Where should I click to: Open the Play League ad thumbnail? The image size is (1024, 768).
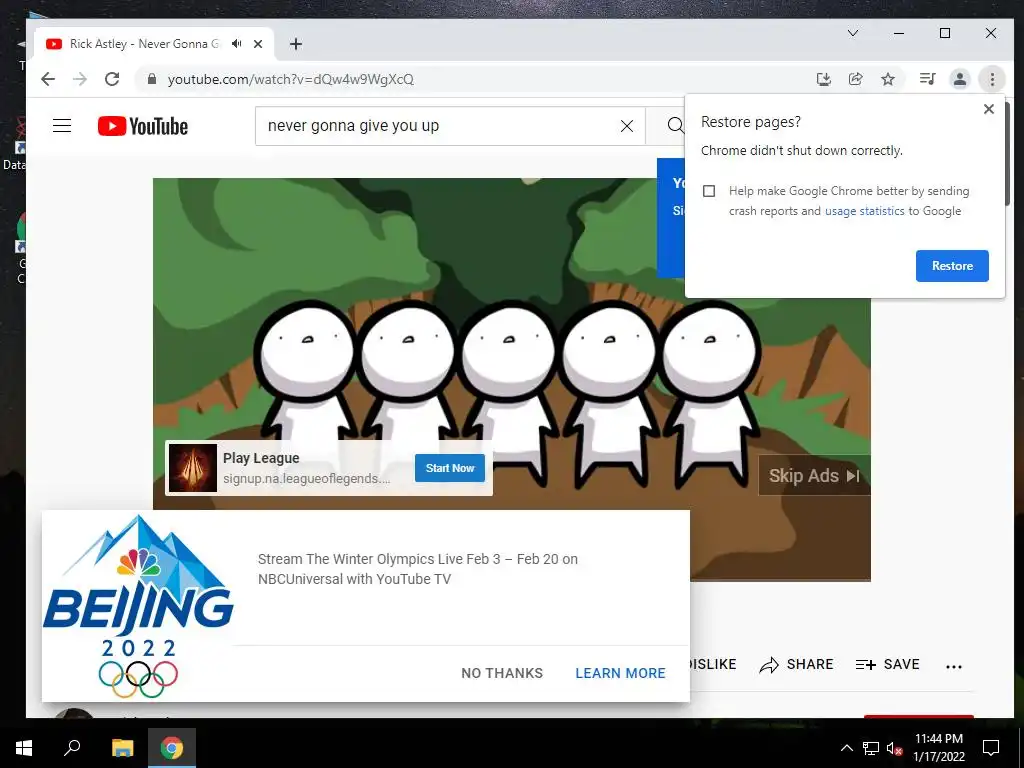[193, 468]
